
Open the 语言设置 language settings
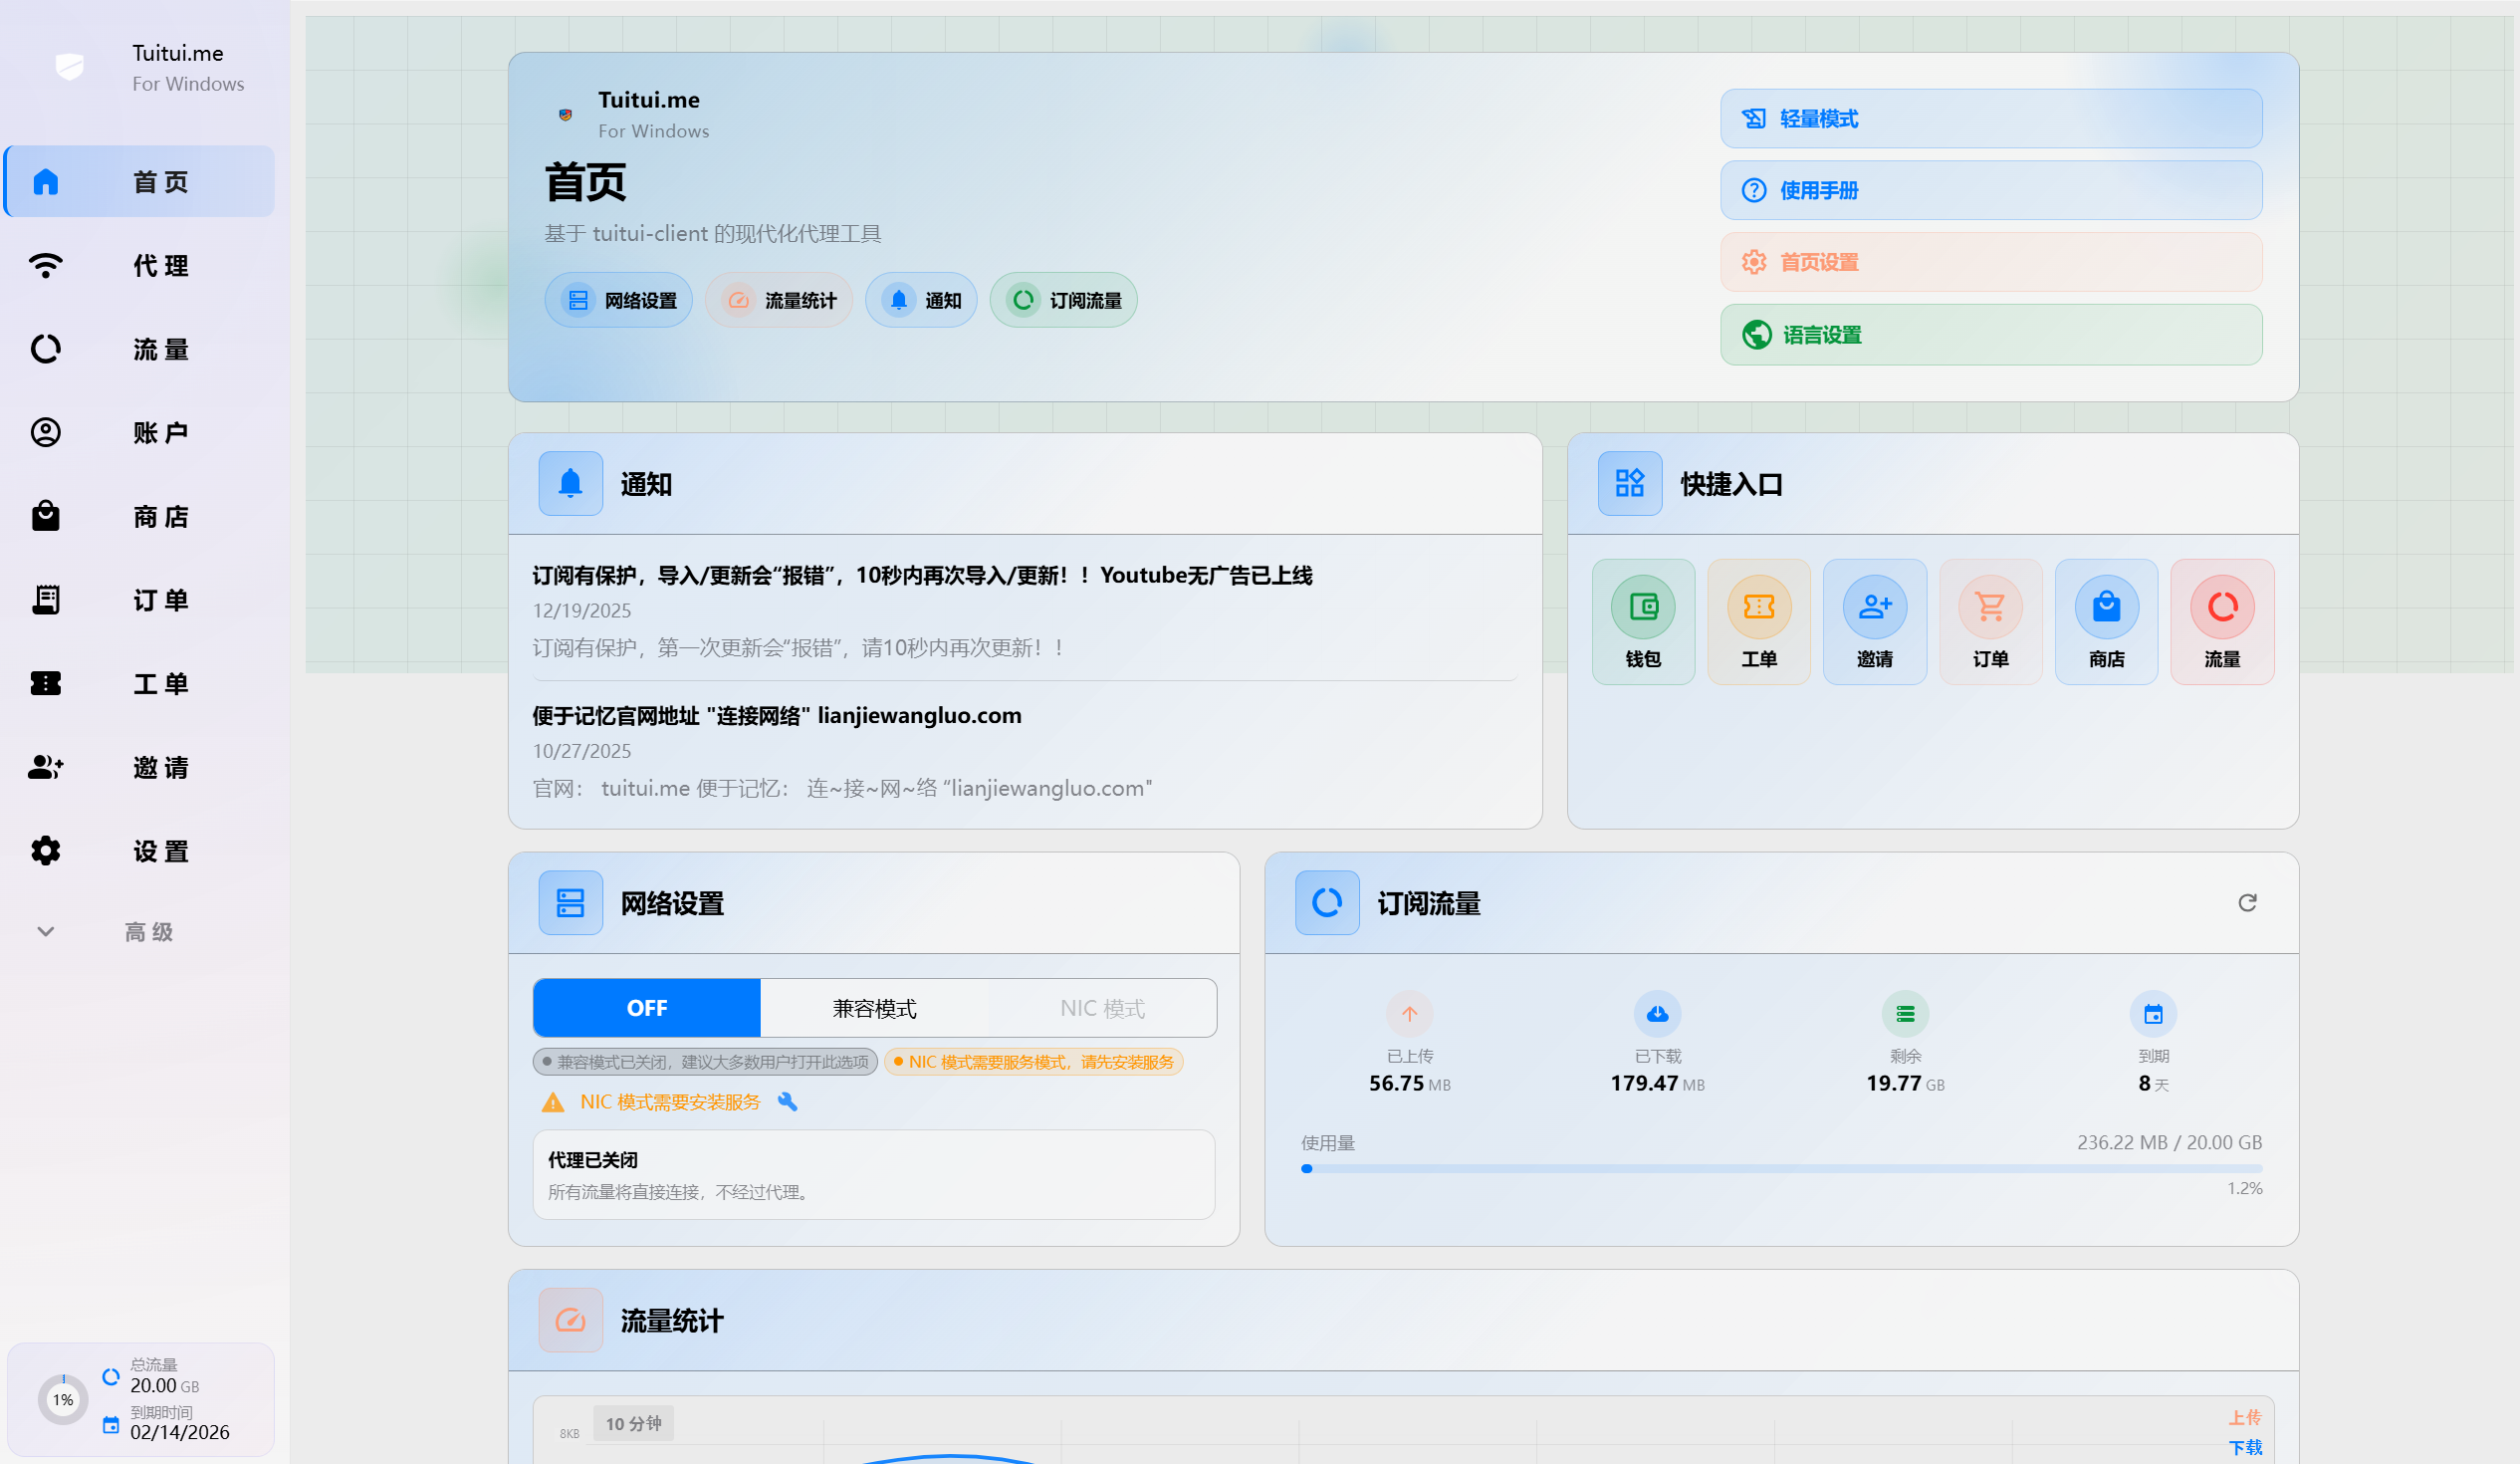click(1990, 334)
